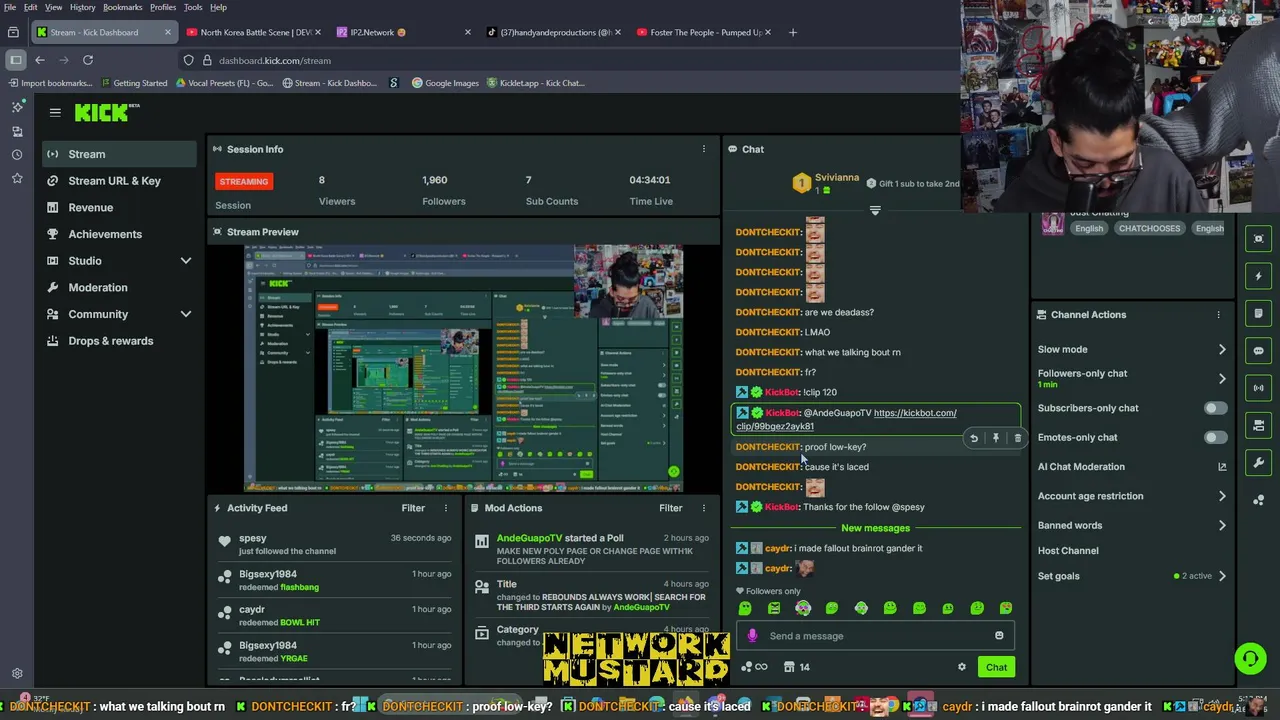The width and height of the screenshot is (1280, 720).
Task: Delete the highlighted KickBot chat message
Action: point(1018,438)
